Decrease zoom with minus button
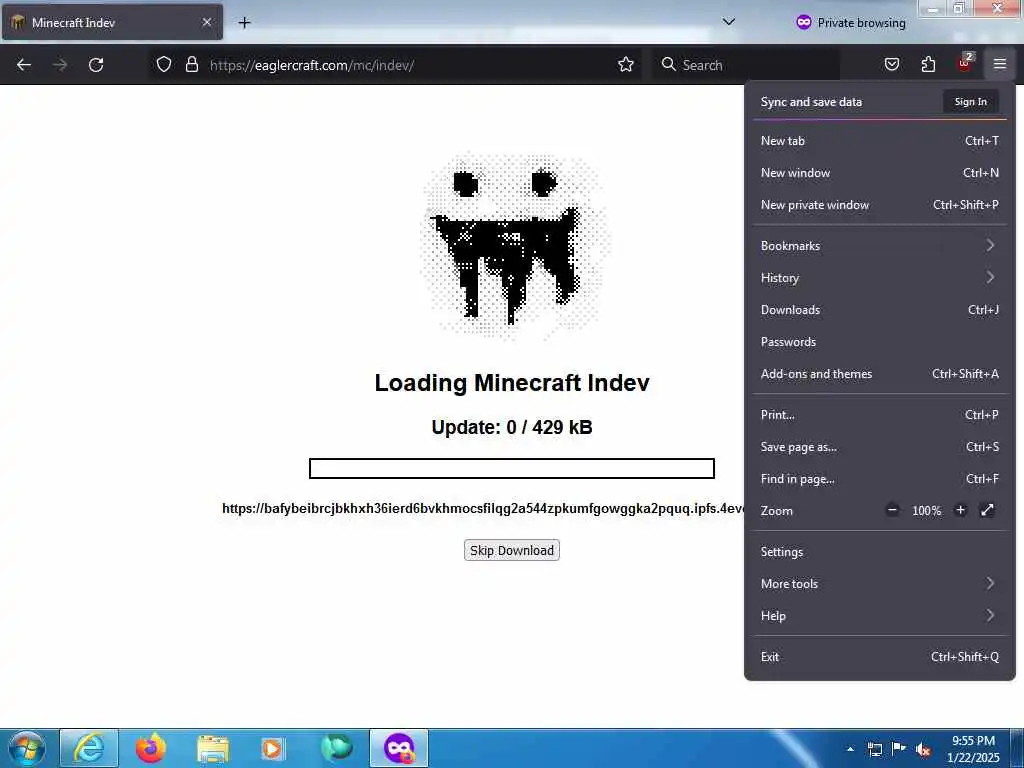Image resolution: width=1024 pixels, height=768 pixels. [x=892, y=510]
